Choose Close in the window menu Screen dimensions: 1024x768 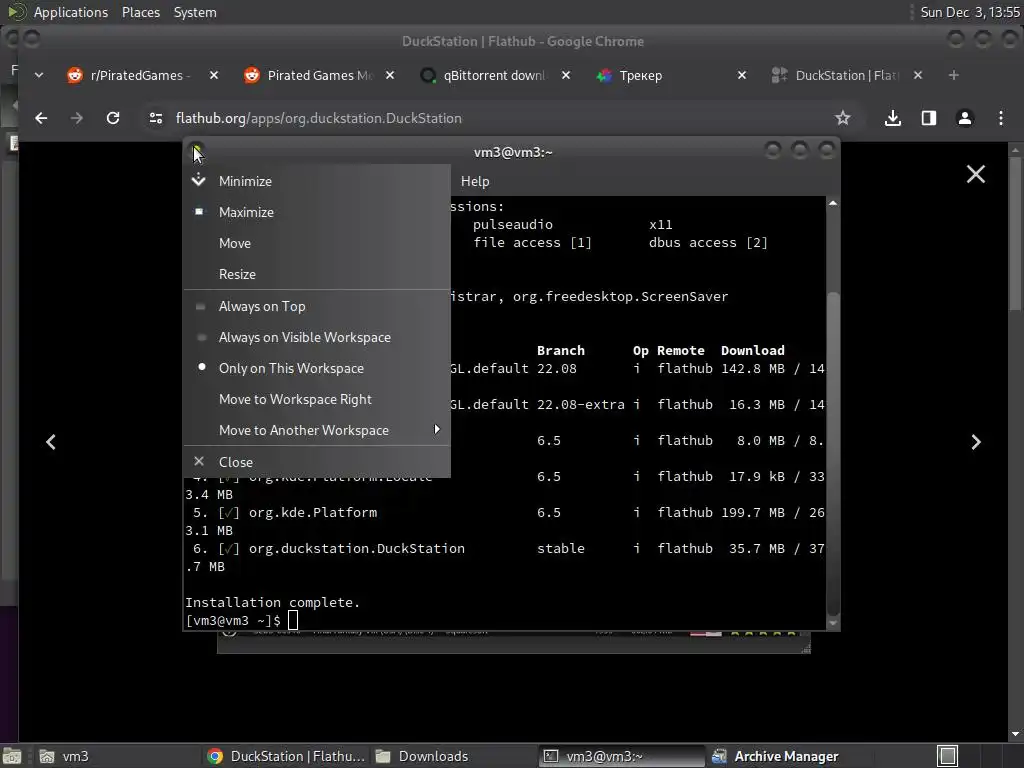point(317,462)
